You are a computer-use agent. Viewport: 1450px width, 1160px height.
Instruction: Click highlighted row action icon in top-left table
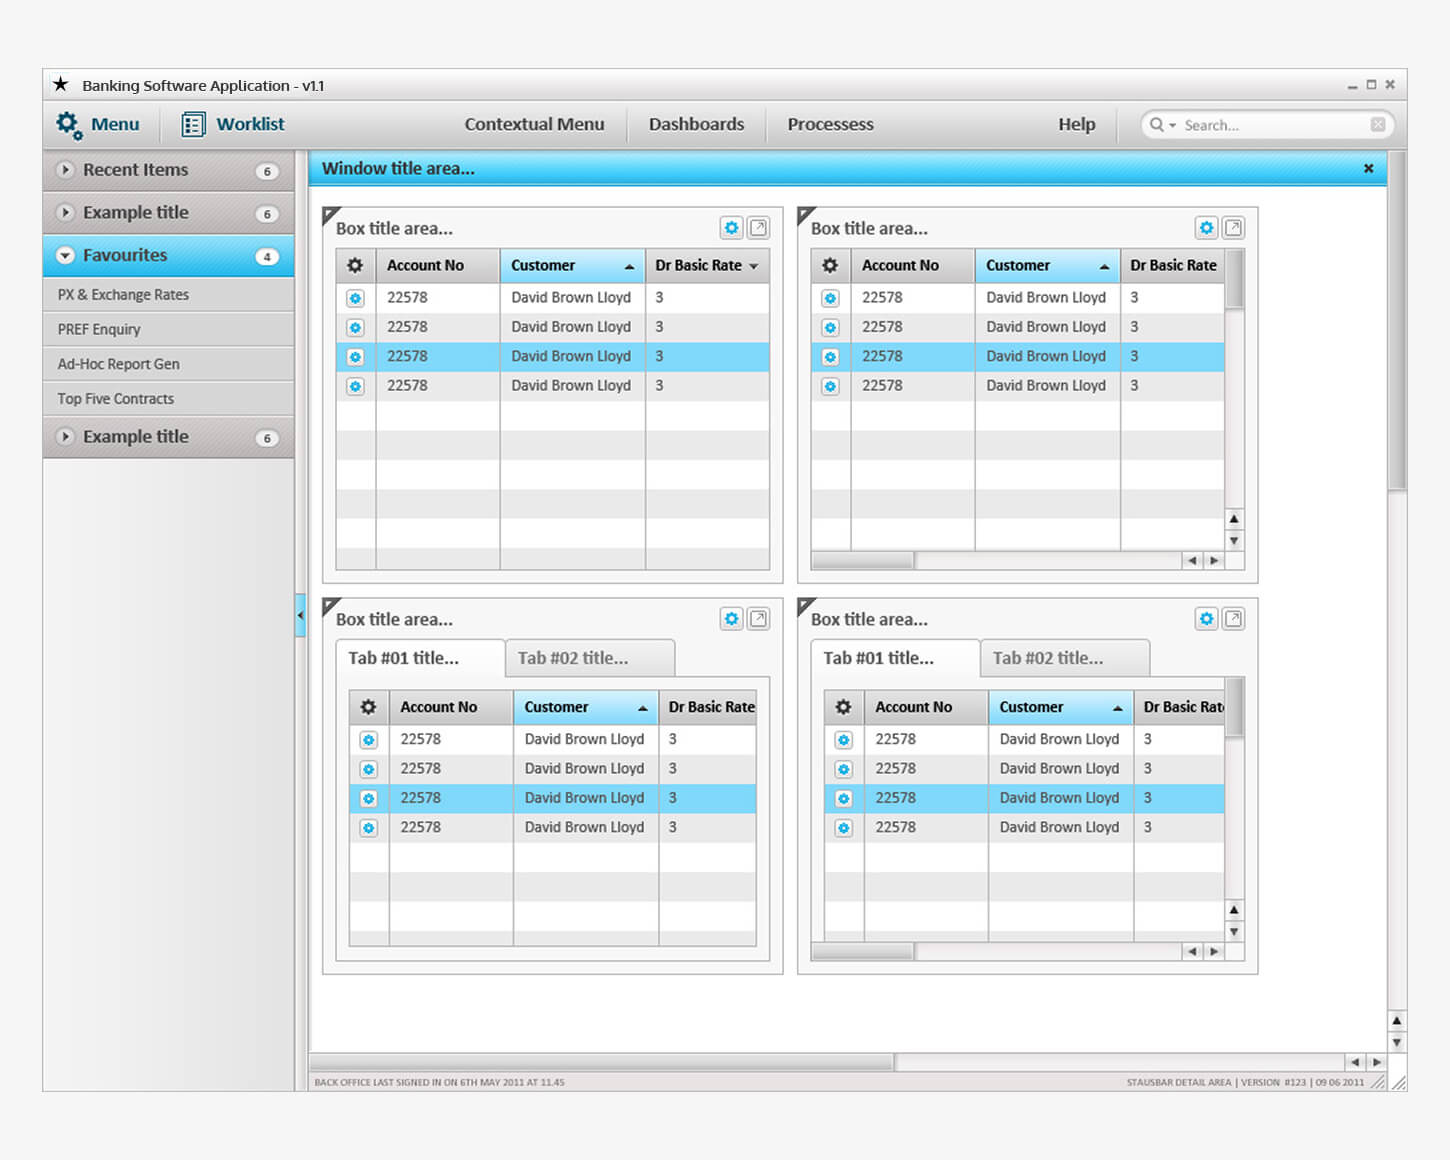tap(355, 357)
